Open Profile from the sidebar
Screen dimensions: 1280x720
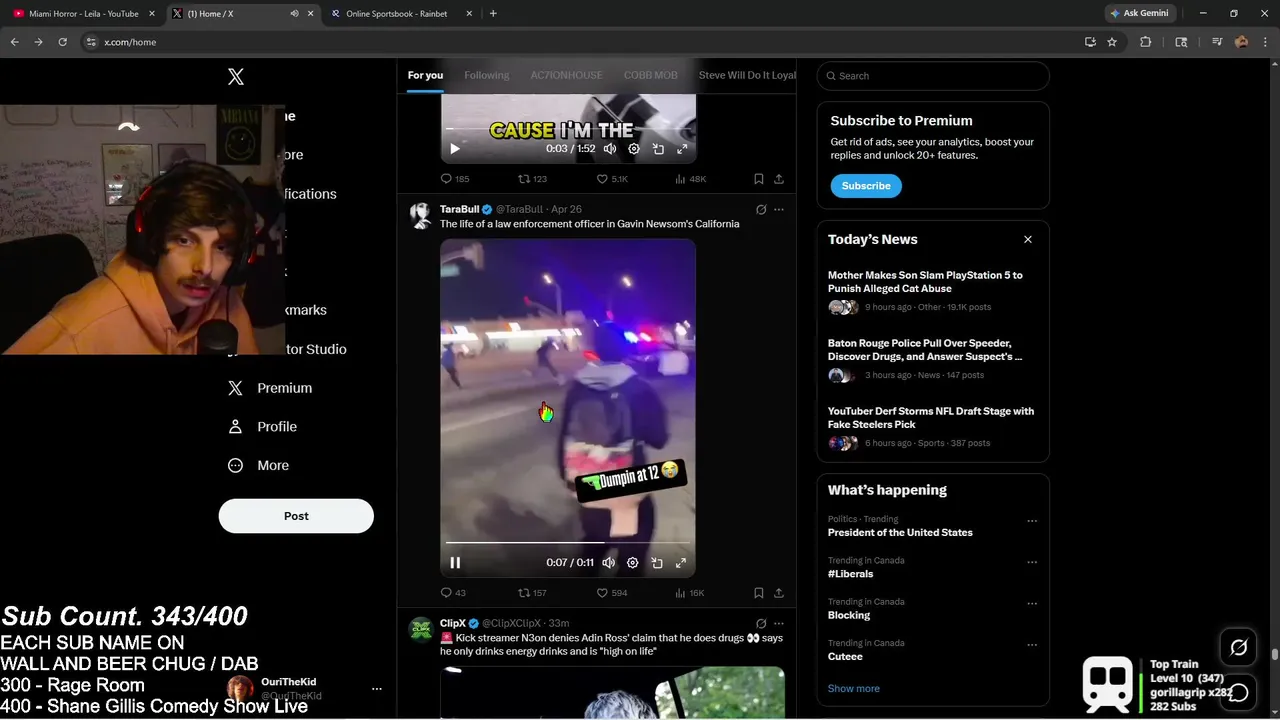click(262, 426)
